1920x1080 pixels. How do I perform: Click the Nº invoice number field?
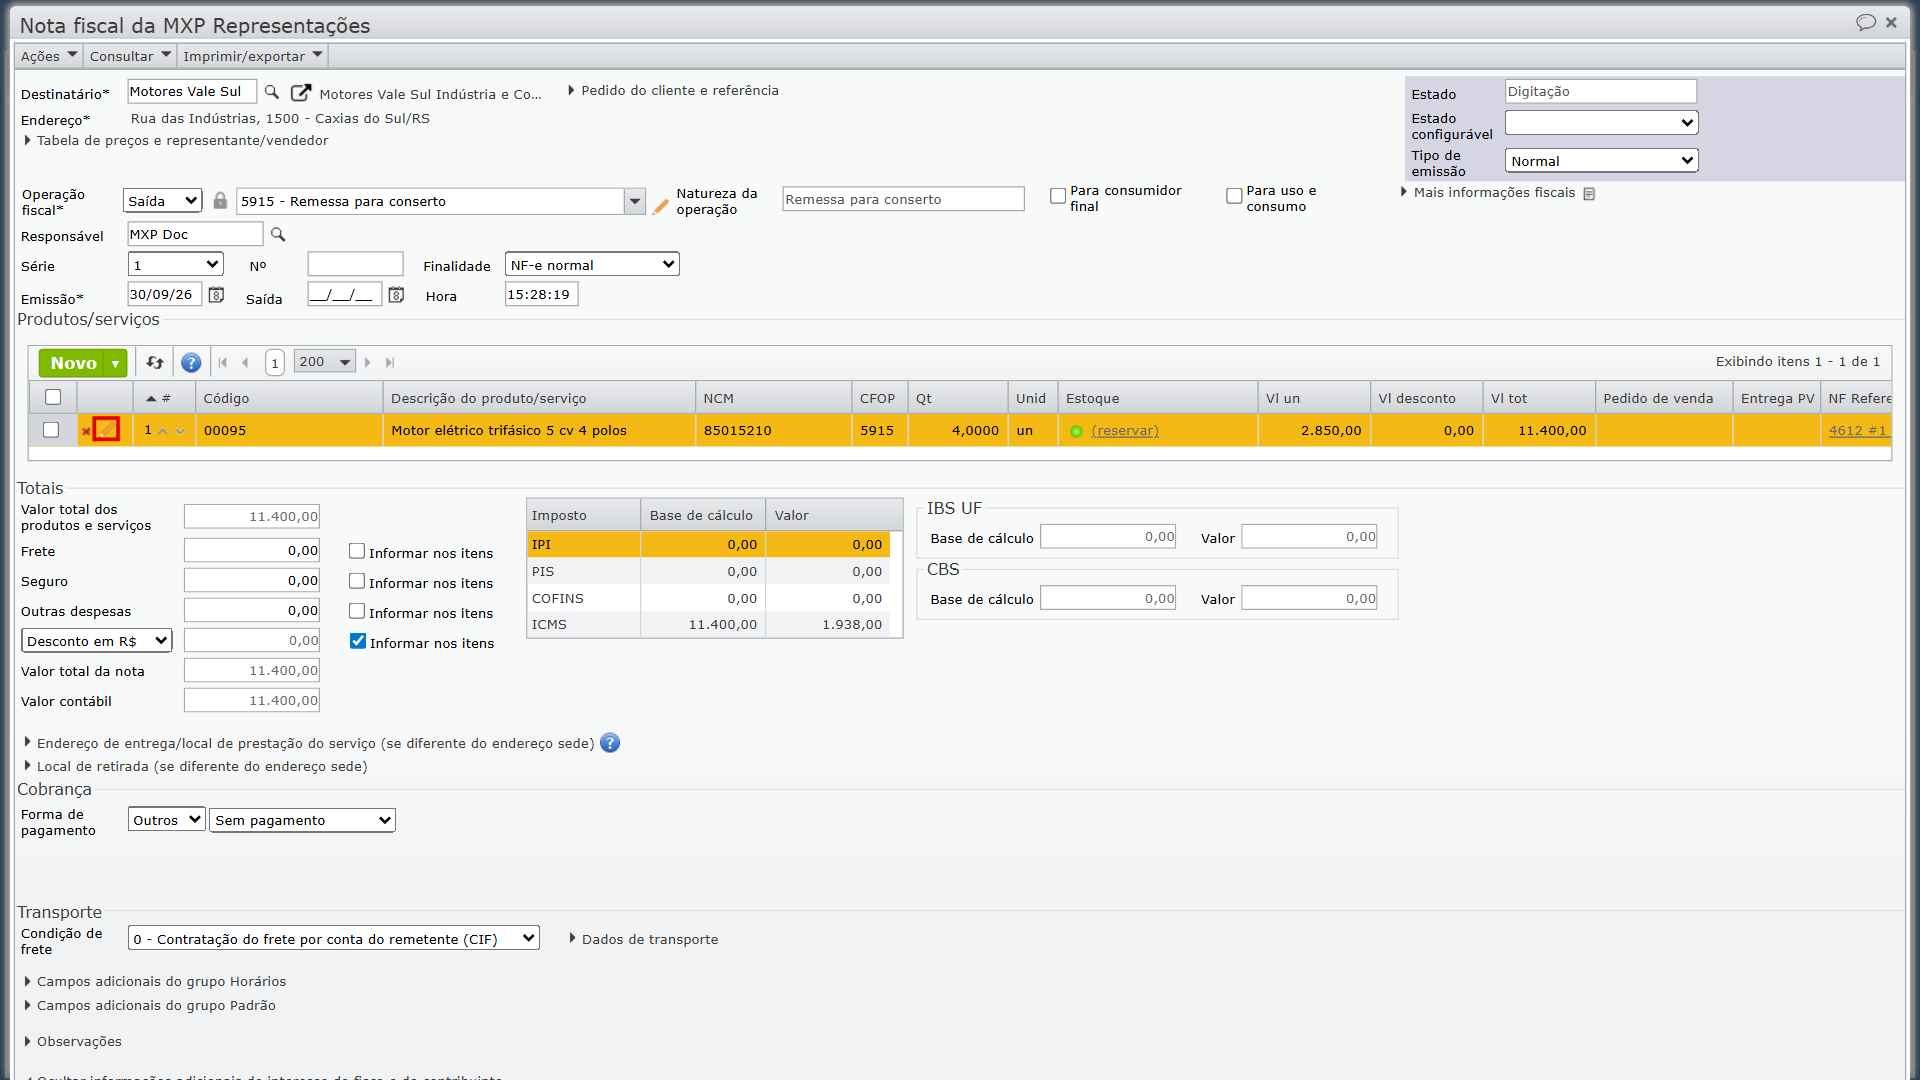[x=355, y=264]
